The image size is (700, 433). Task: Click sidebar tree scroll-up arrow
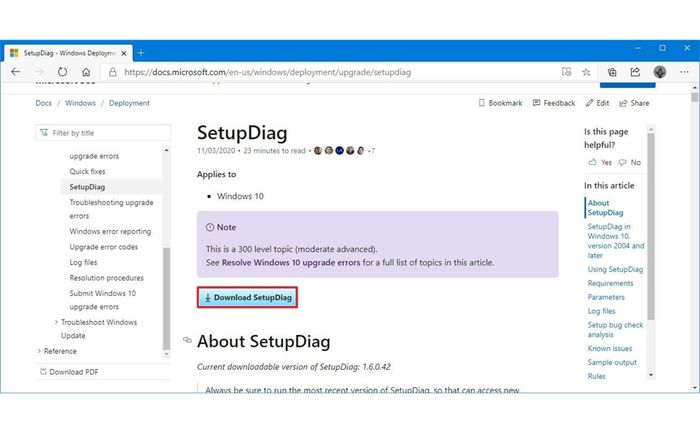tap(167, 150)
